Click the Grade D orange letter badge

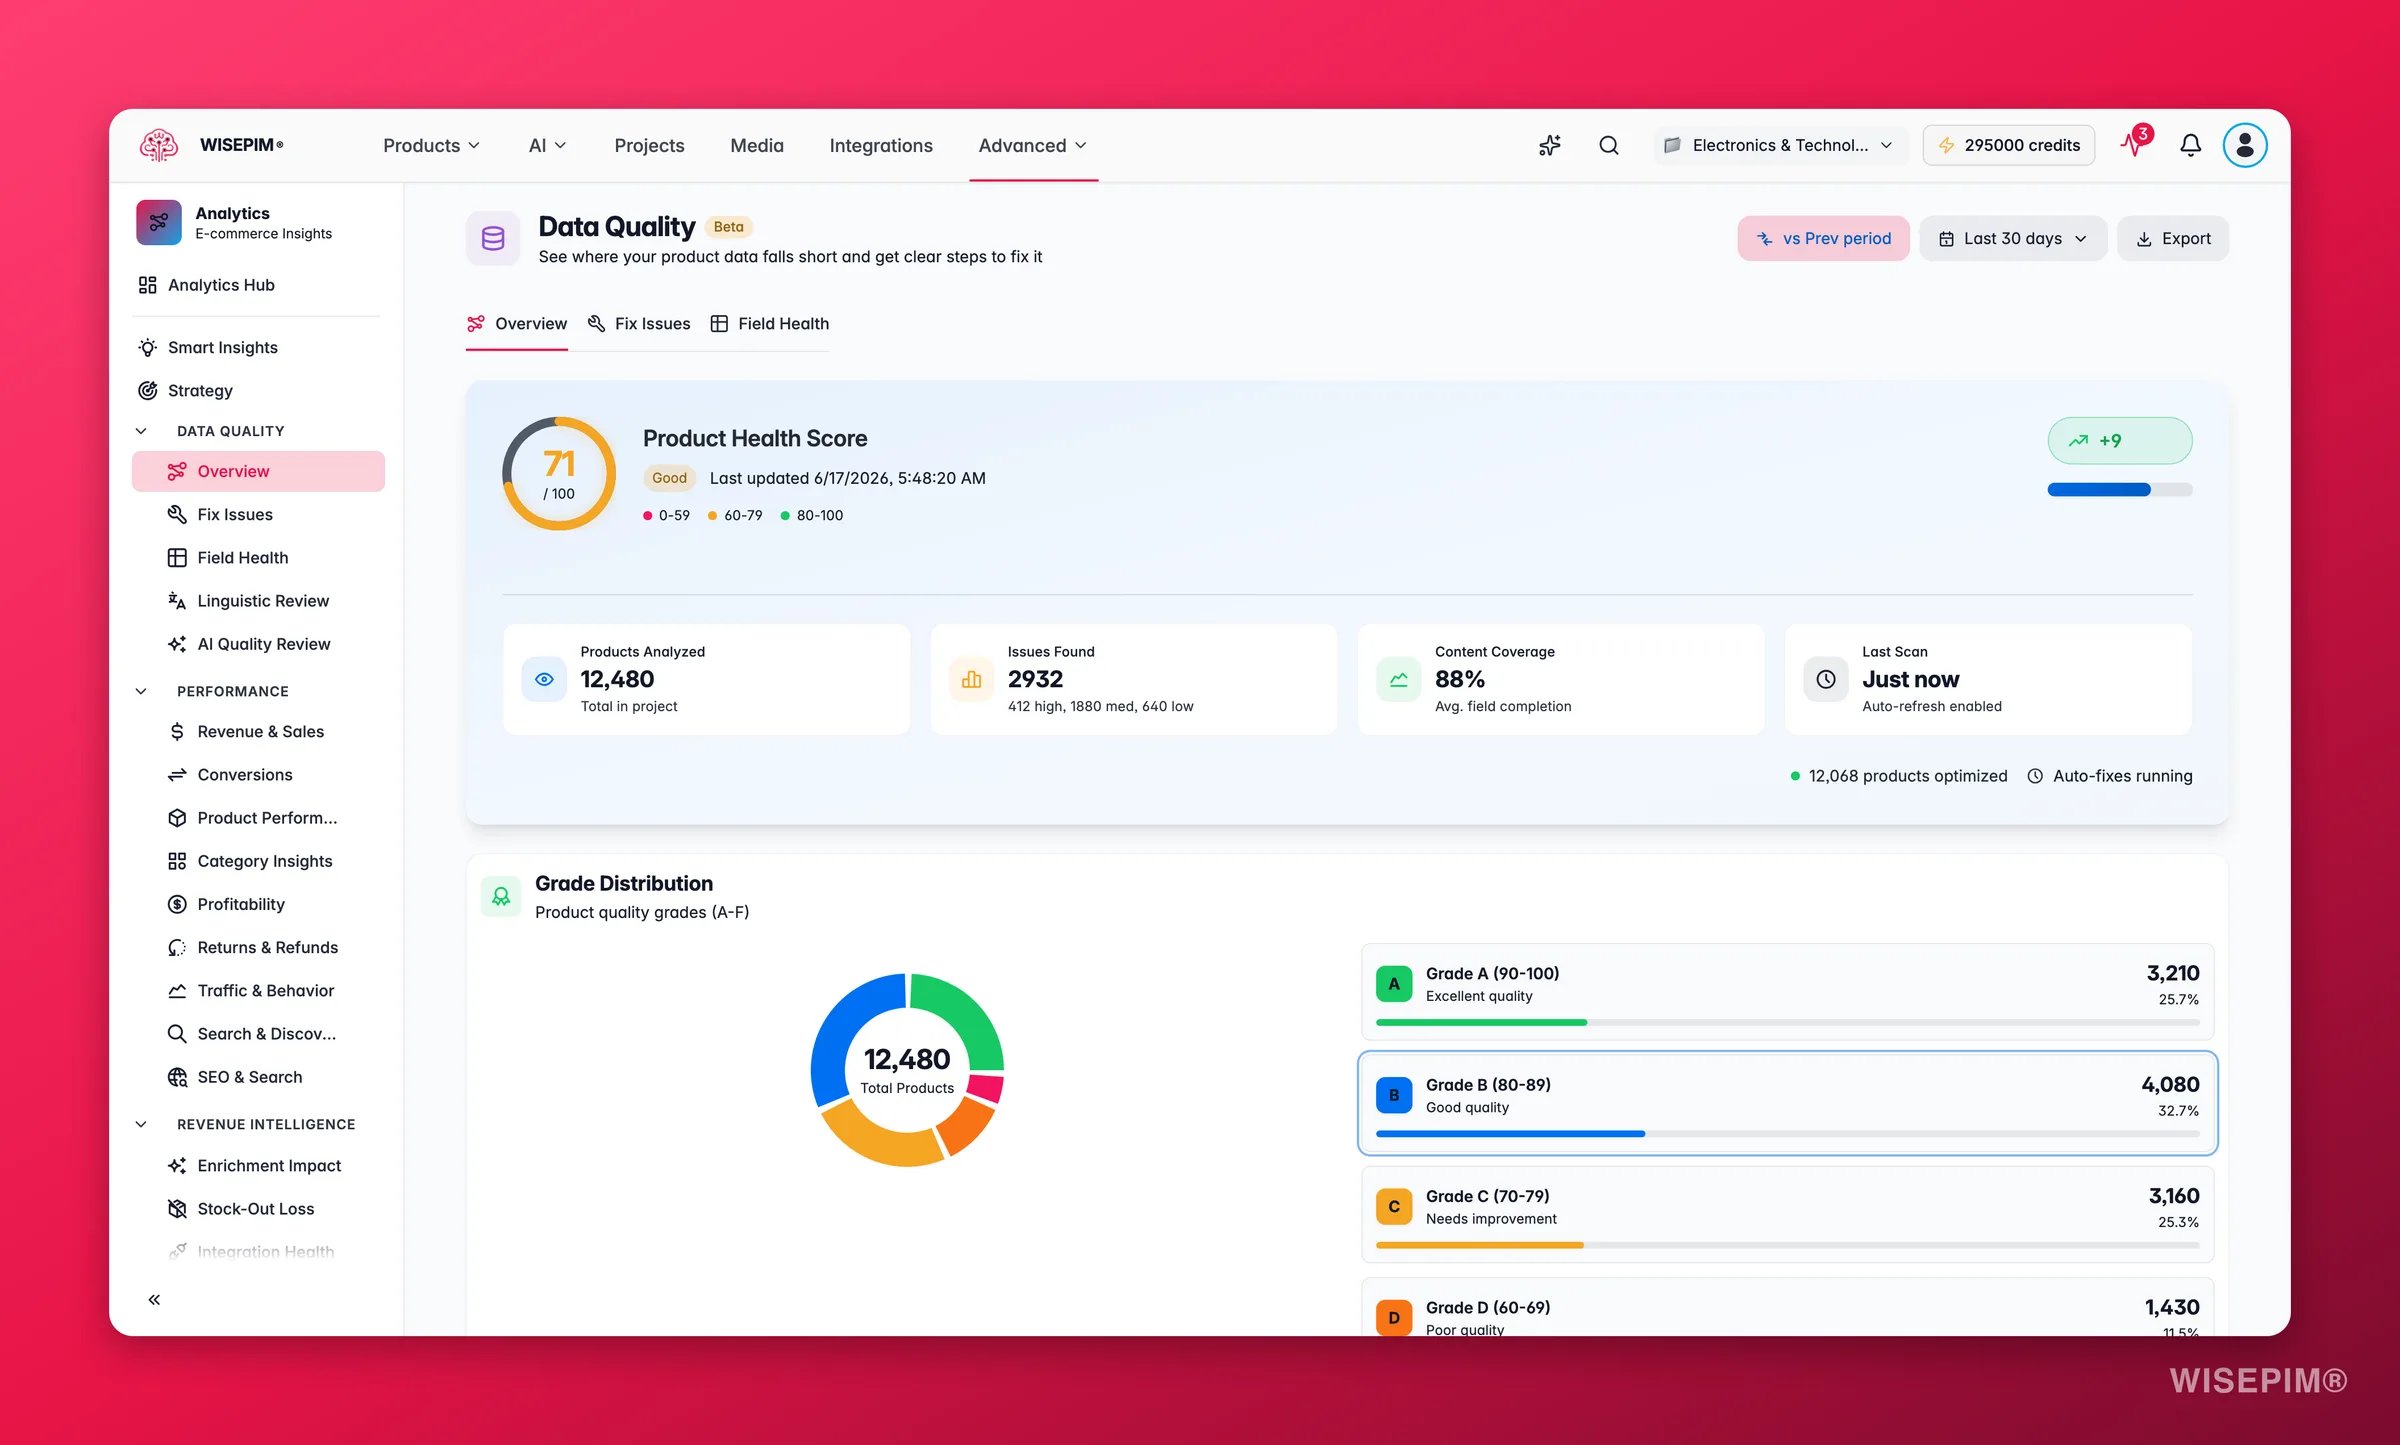point(1394,1317)
